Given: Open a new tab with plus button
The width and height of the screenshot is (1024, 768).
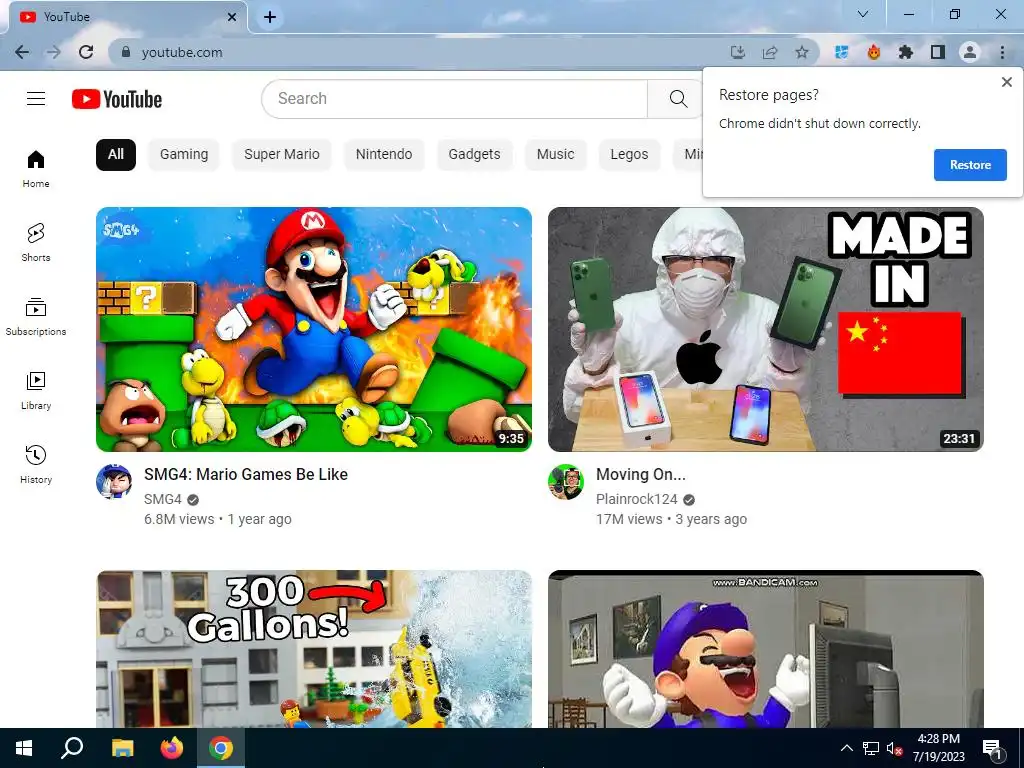Looking at the screenshot, I should [x=270, y=17].
